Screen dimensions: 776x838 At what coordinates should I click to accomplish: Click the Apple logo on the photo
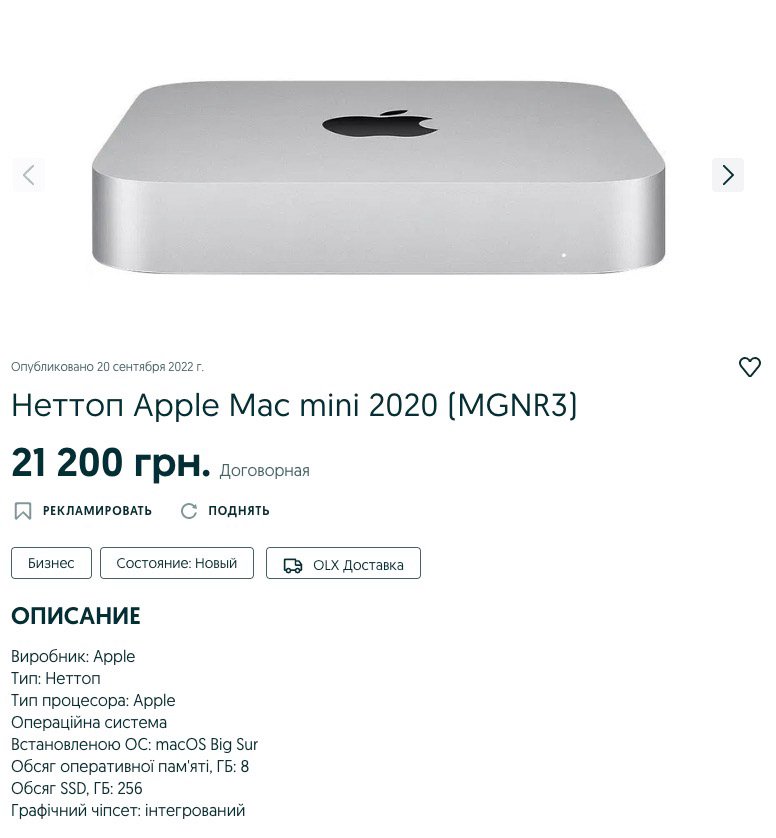pyautogui.click(x=380, y=123)
